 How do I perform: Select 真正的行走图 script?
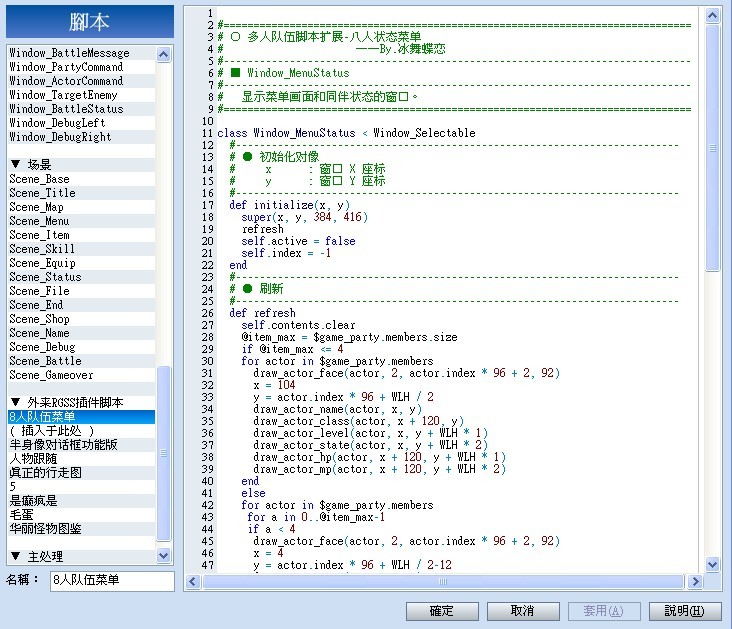click(81, 473)
